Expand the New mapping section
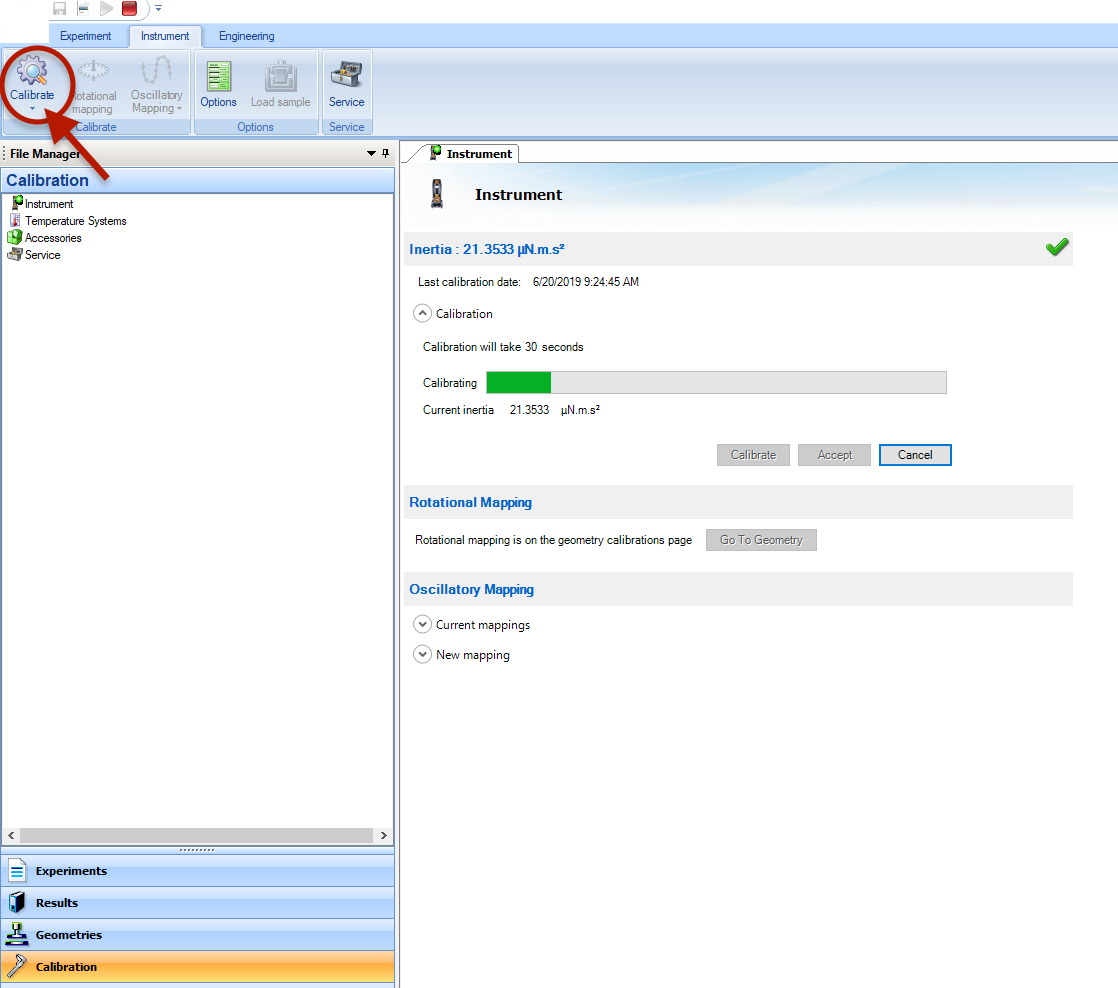This screenshot has width=1118, height=988. click(x=423, y=654)
